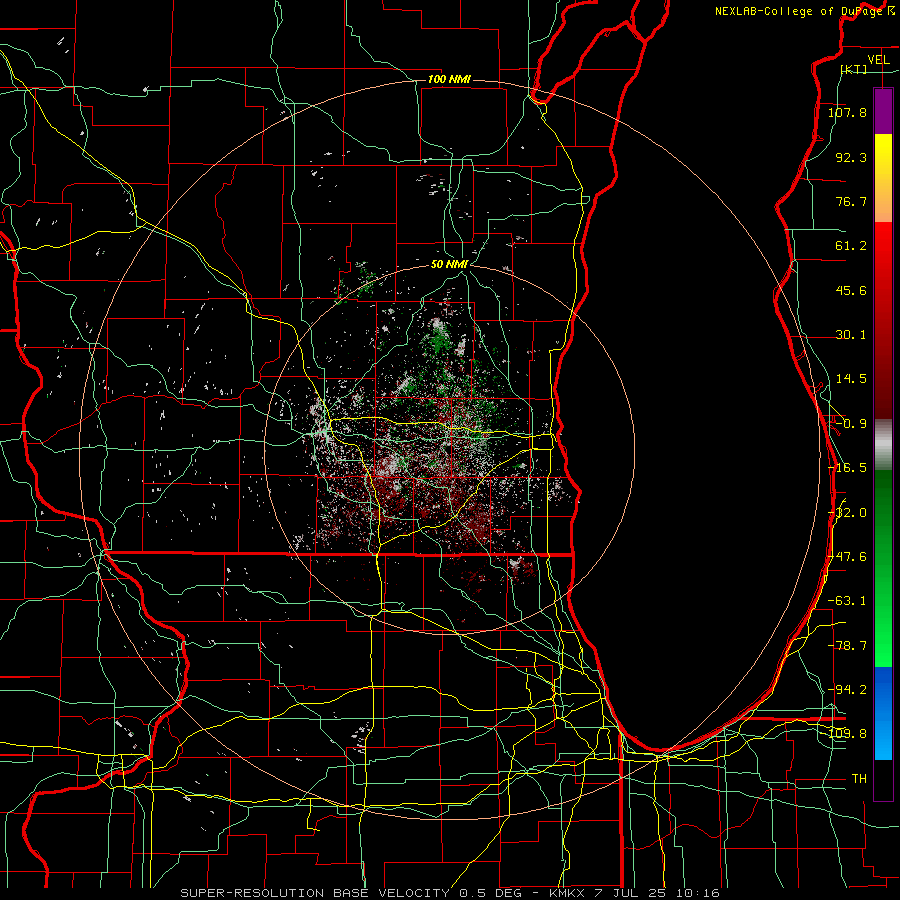The width and height of the screenshot is (900, 900).
Task: Pick the blue segment of velocity scale
Action: pyautogui.click(x=883, y=713)
